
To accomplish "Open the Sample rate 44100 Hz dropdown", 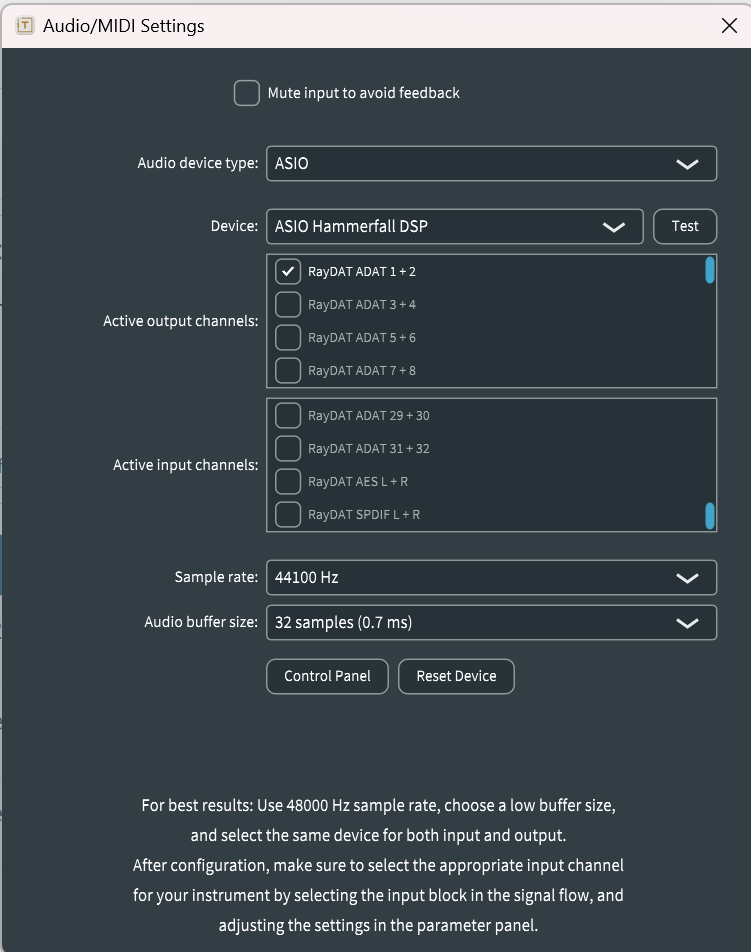I will tap(491, 577).
